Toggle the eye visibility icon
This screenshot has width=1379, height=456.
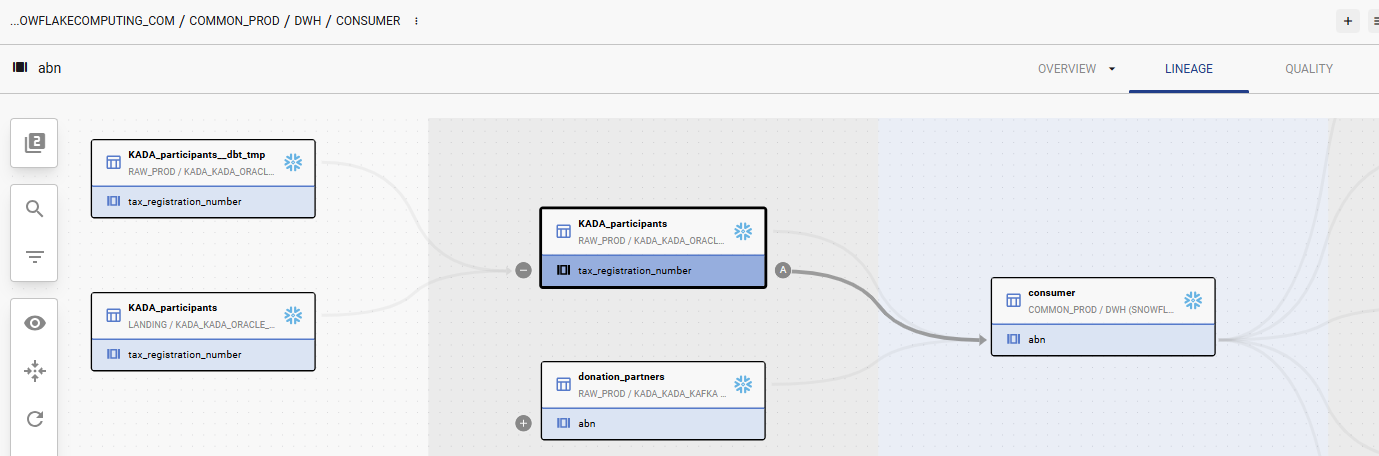[x=34, y=323]
